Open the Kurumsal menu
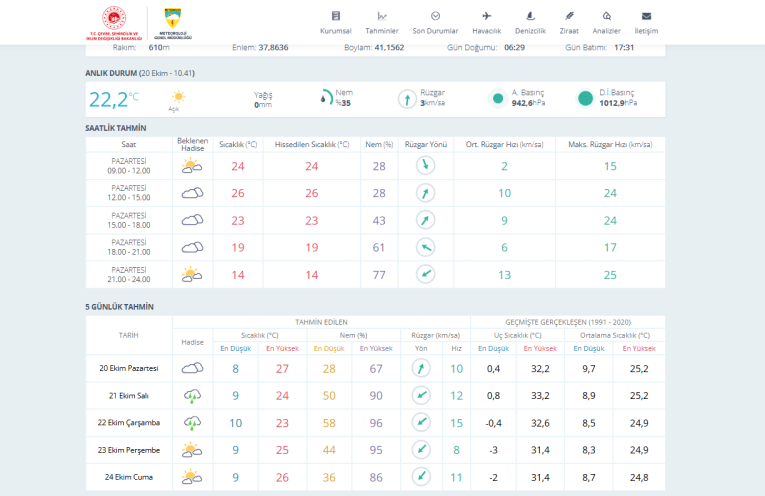This screenshot has height=496, width=765. coord(335,21)
